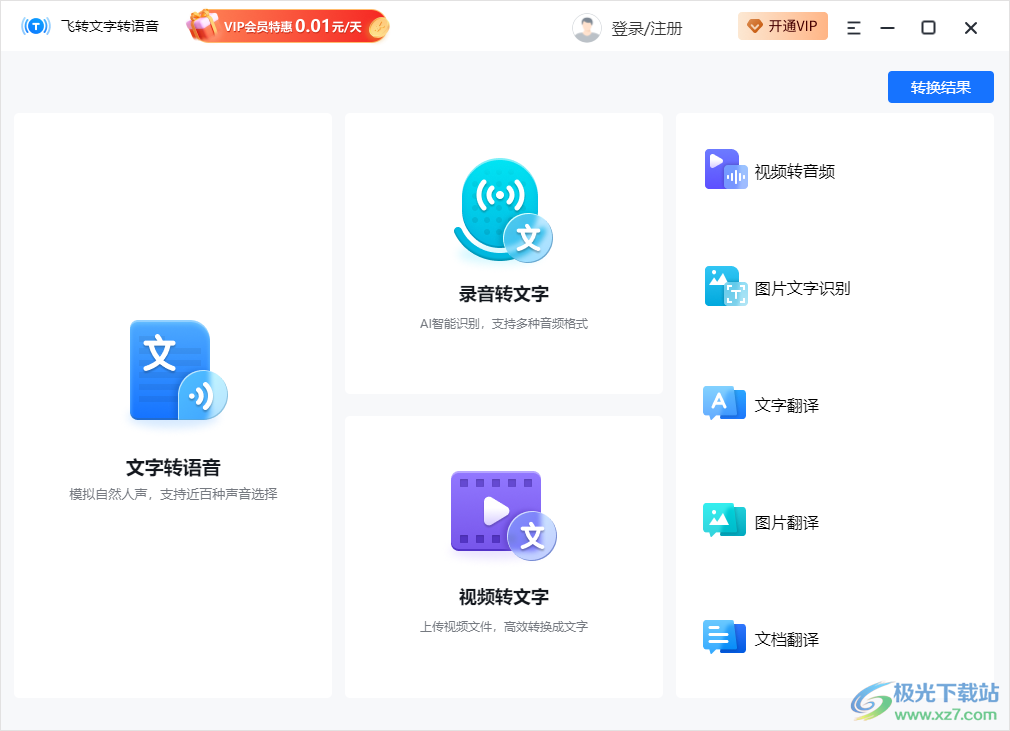Click the 文字翻译 icon
The width and height of the screenshot is (1010, 731).
point(725,403)
